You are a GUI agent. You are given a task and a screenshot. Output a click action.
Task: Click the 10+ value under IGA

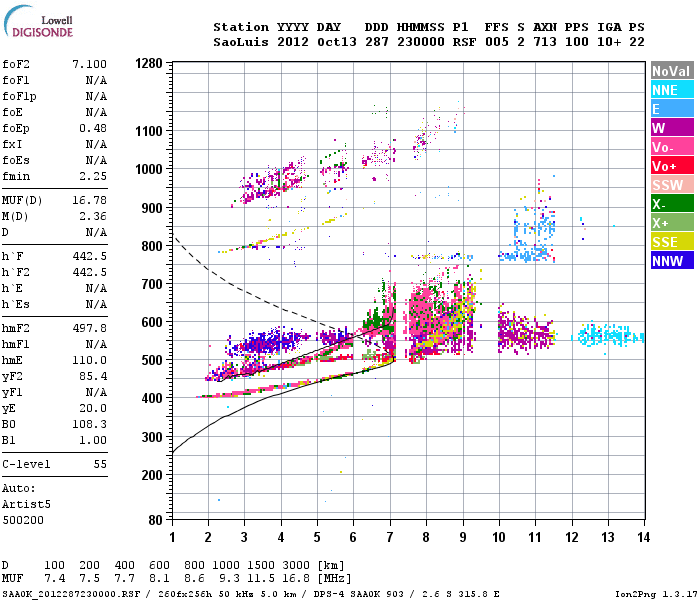pos(609,42)
